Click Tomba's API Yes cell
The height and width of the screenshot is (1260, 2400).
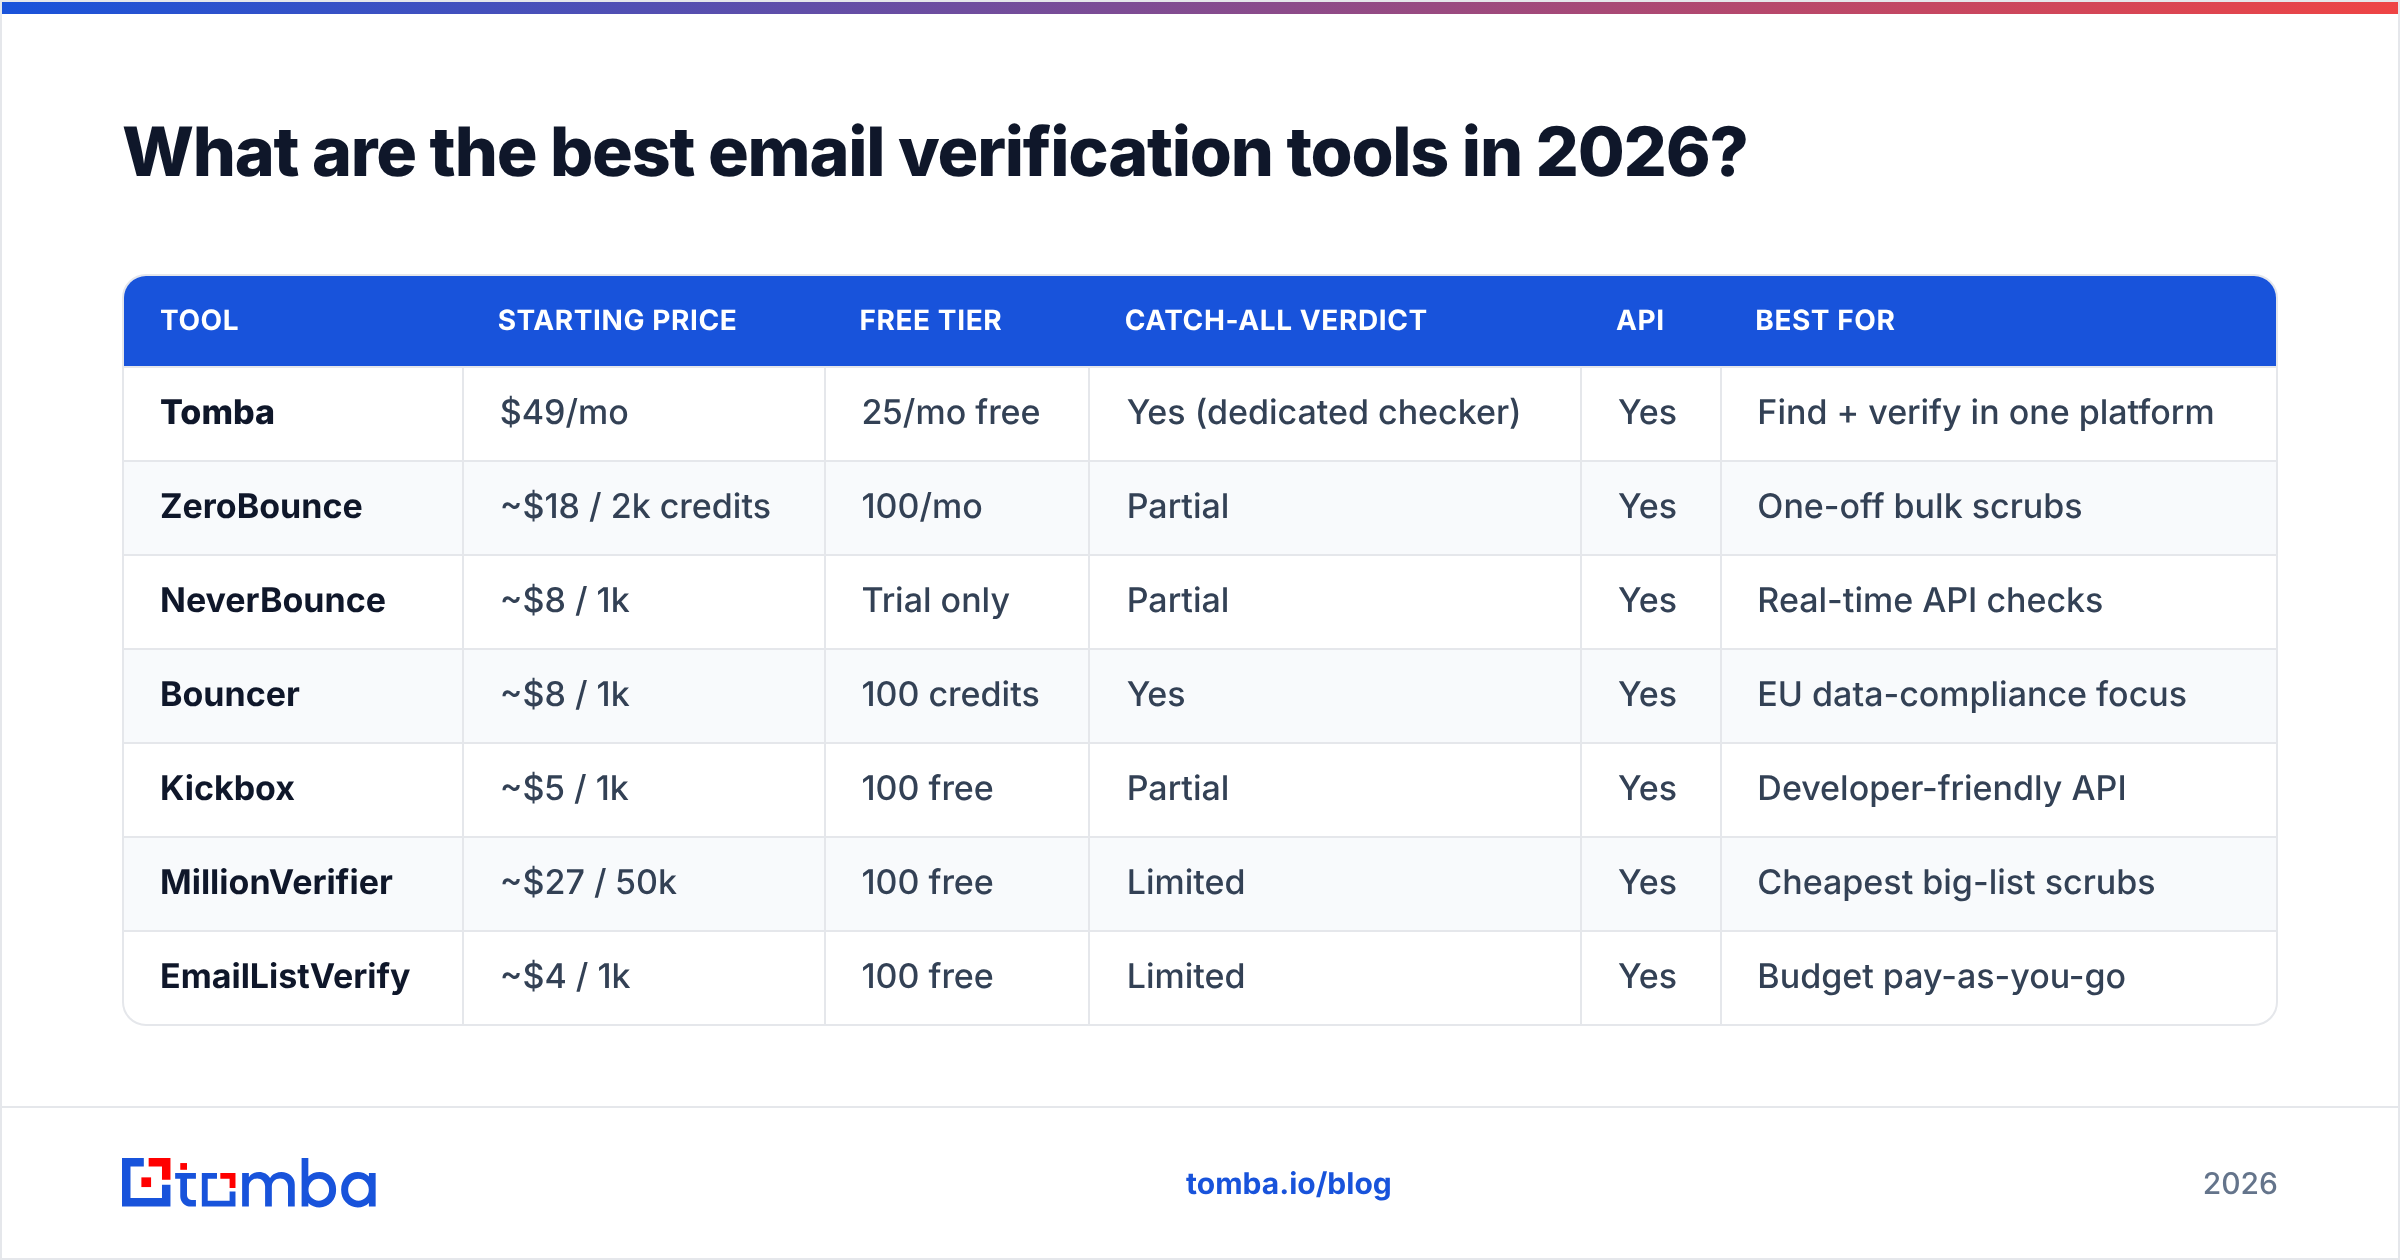coord(1651,413)
